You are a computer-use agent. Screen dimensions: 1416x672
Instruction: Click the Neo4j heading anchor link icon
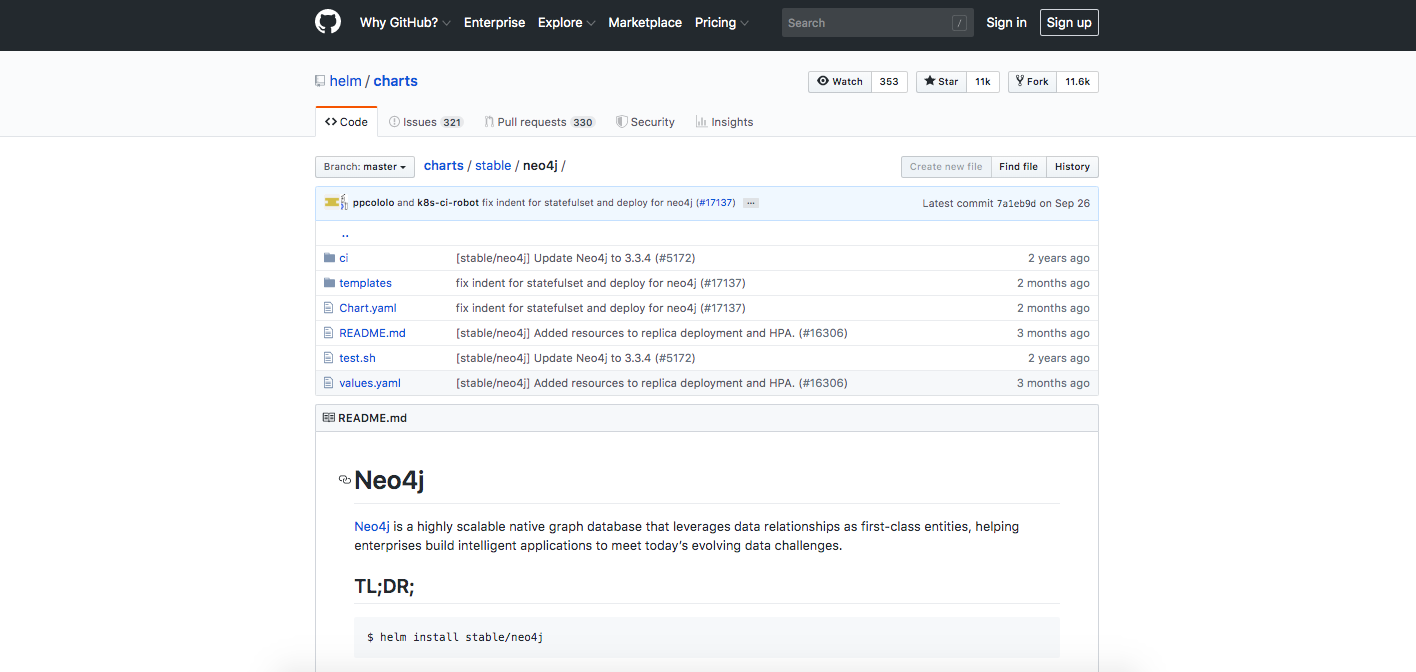click(x=345, y=480)
